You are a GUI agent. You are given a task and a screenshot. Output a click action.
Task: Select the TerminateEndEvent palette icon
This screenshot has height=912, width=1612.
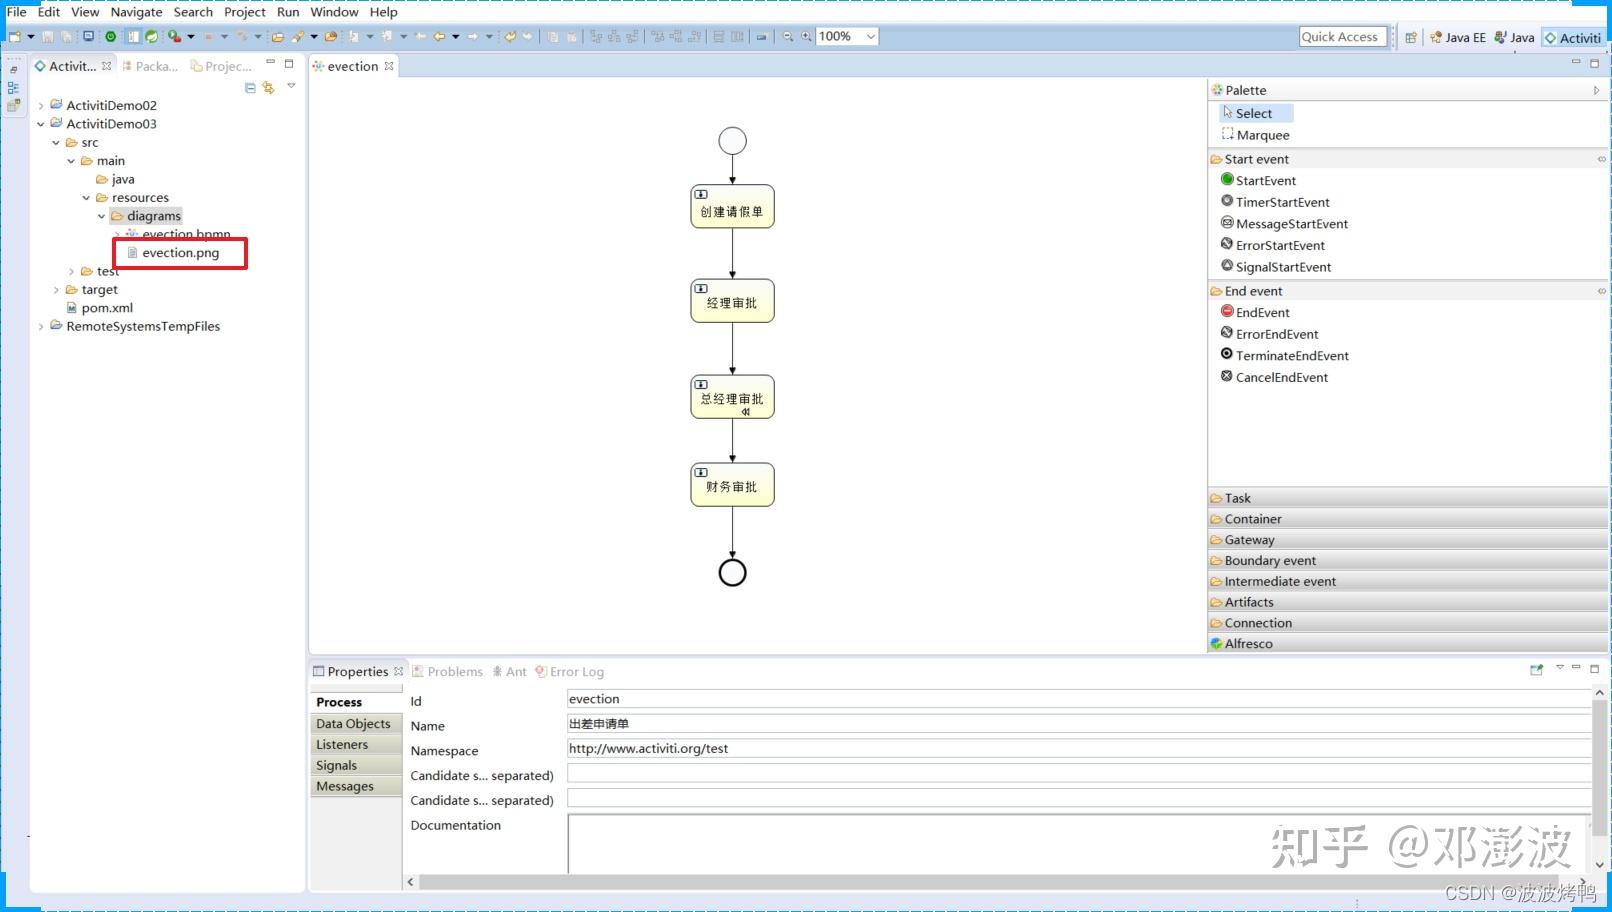(1227, 355)
